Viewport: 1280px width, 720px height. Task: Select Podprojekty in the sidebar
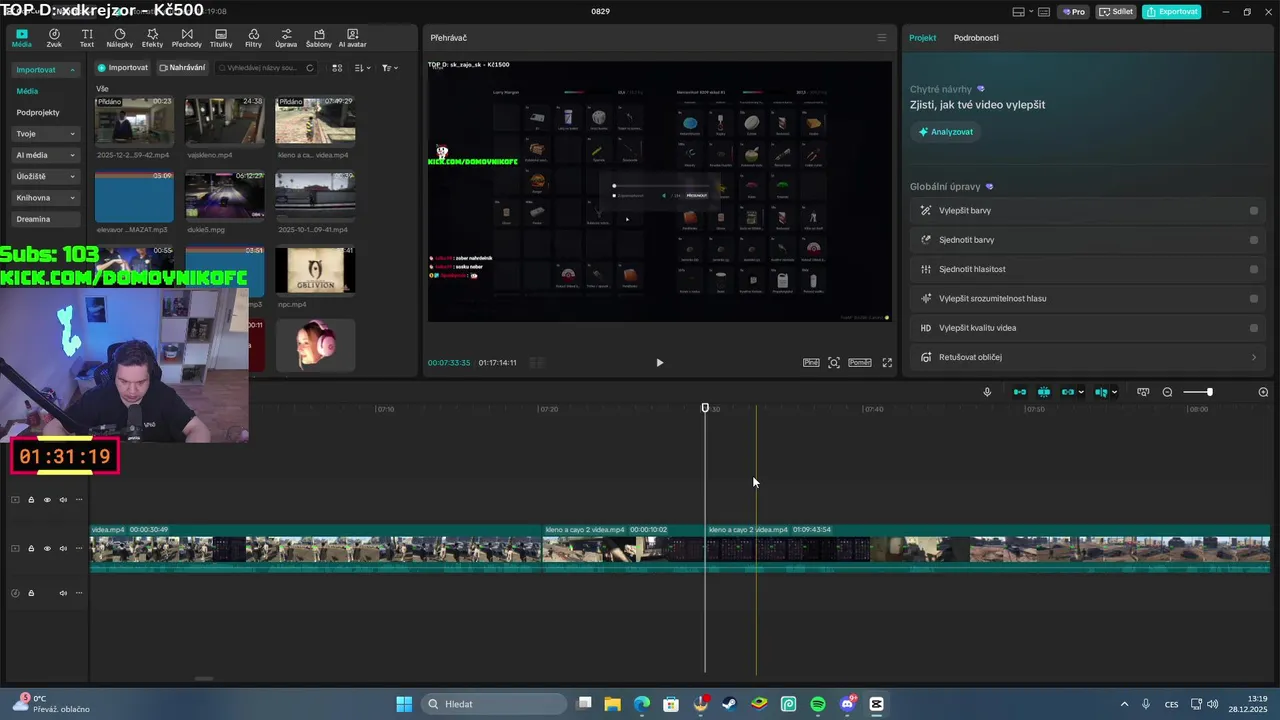click(38, 113)
